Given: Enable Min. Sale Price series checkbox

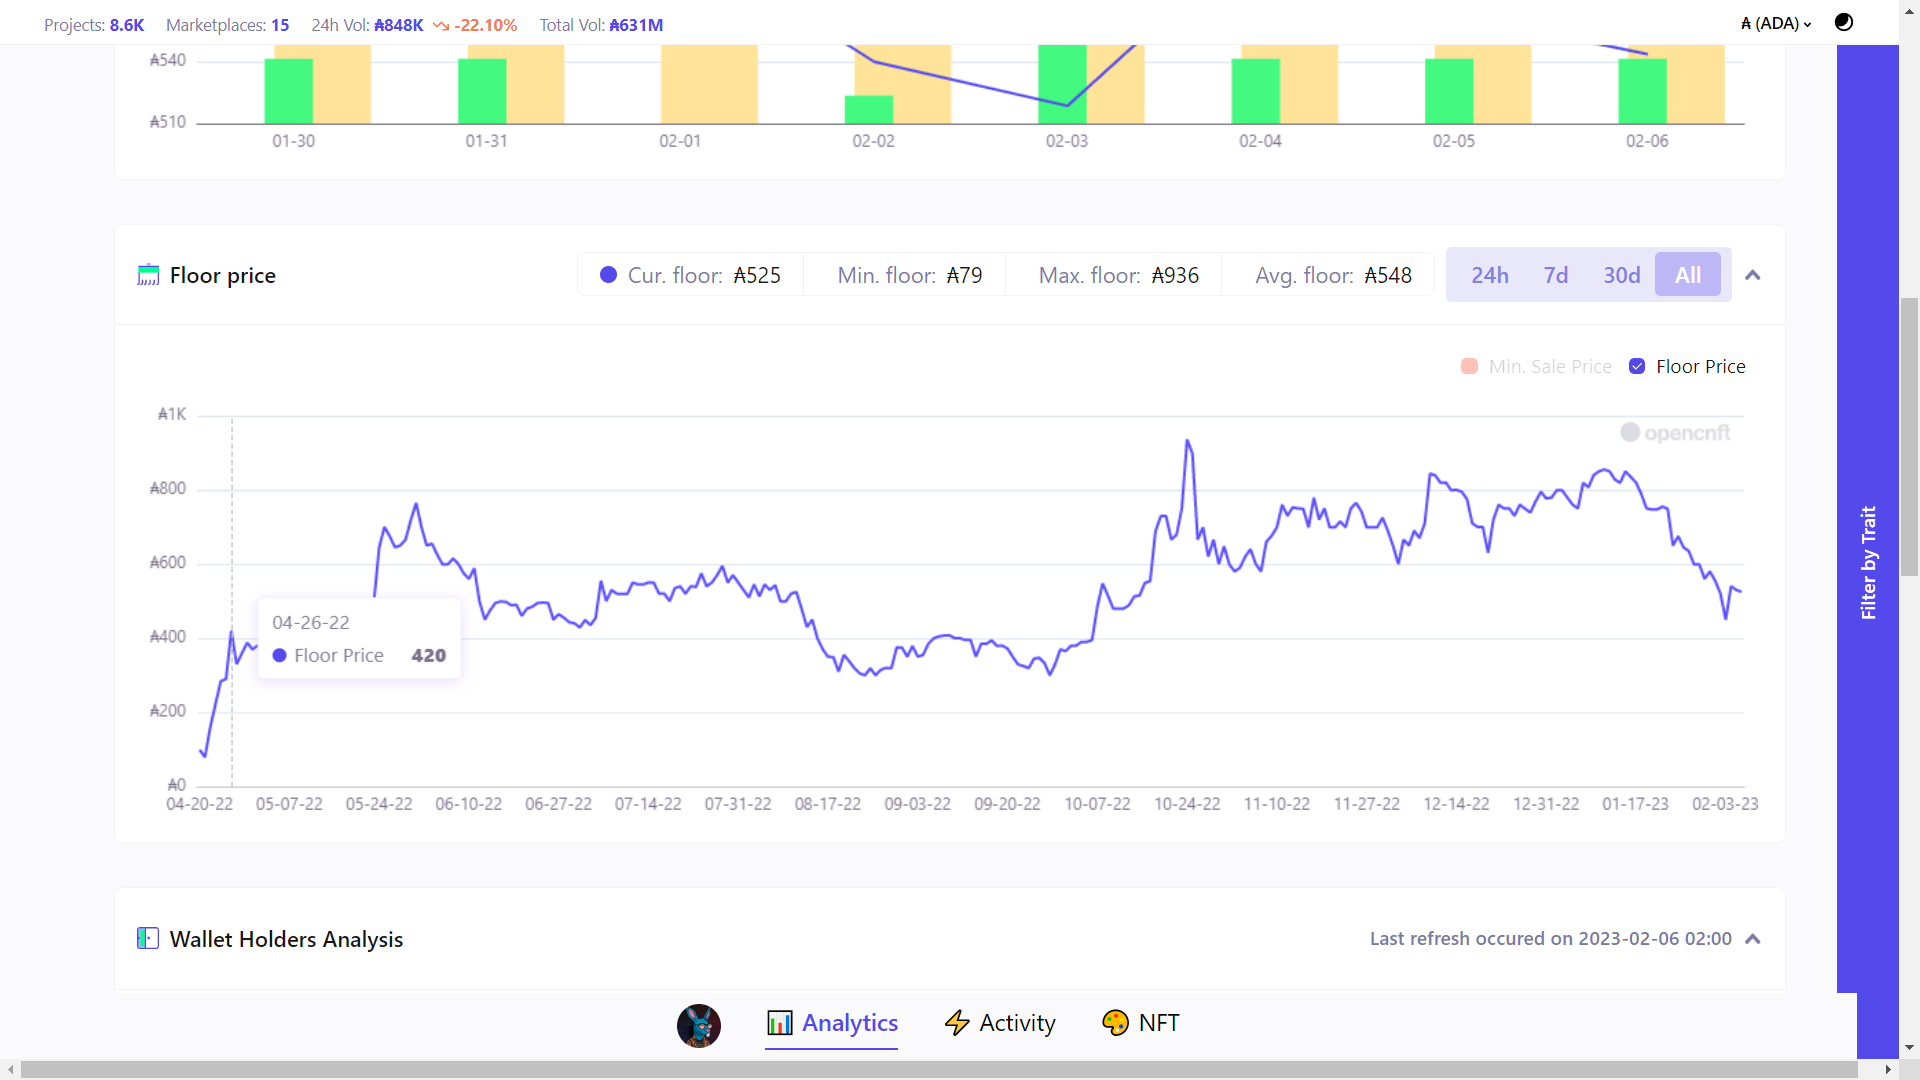Looking at the screenshot, I should pos(1469,366).
